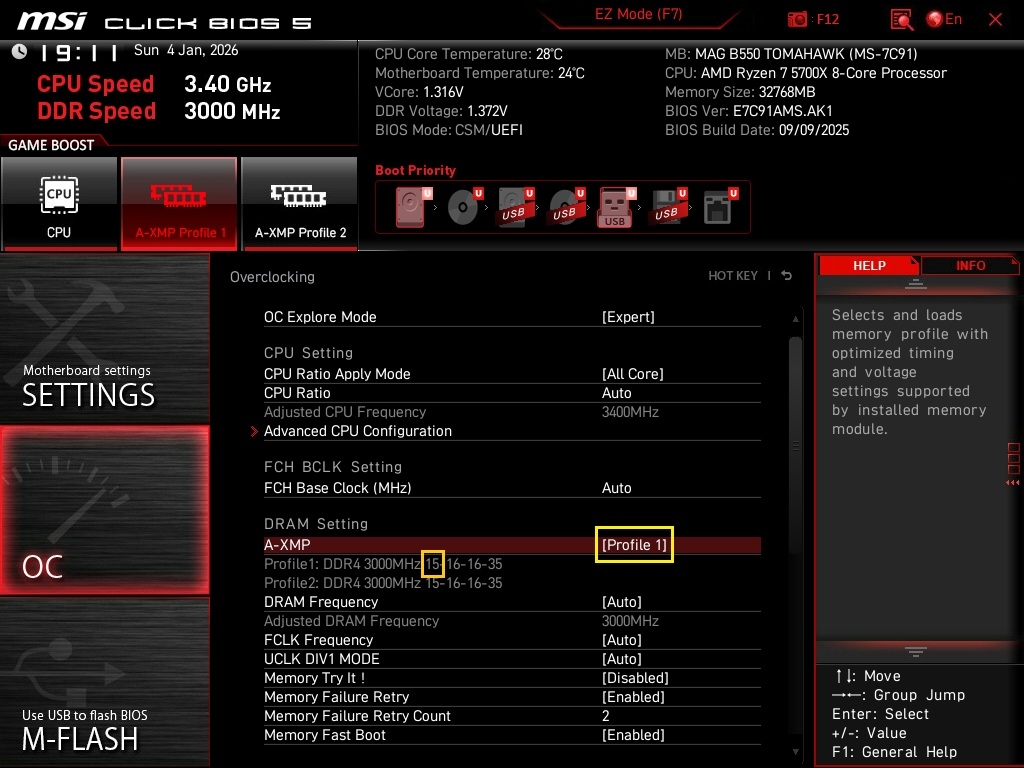
Task: Click the help panel top collapse handle
Action: 915,284
